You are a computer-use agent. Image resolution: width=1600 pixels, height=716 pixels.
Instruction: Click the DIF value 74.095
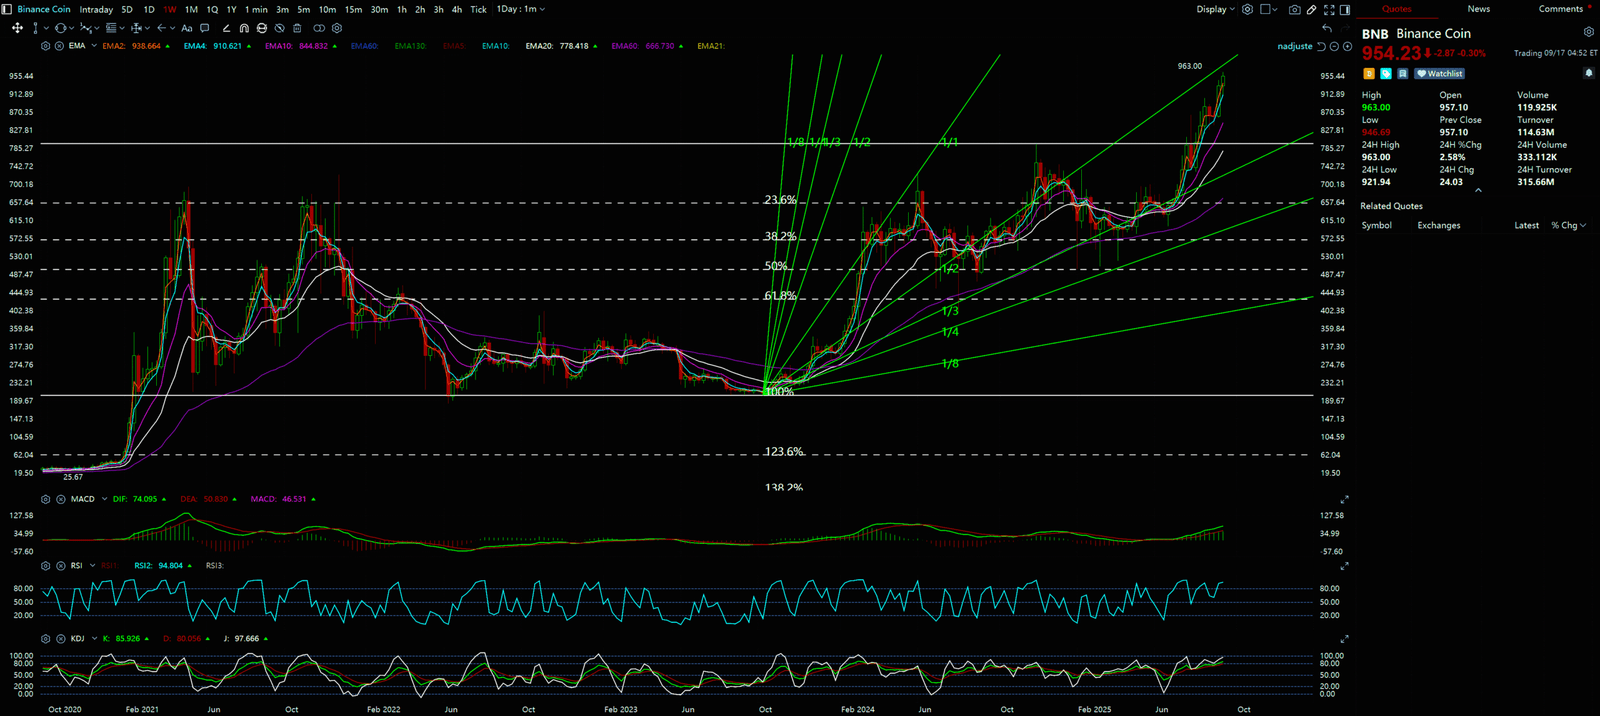(145, 499)
